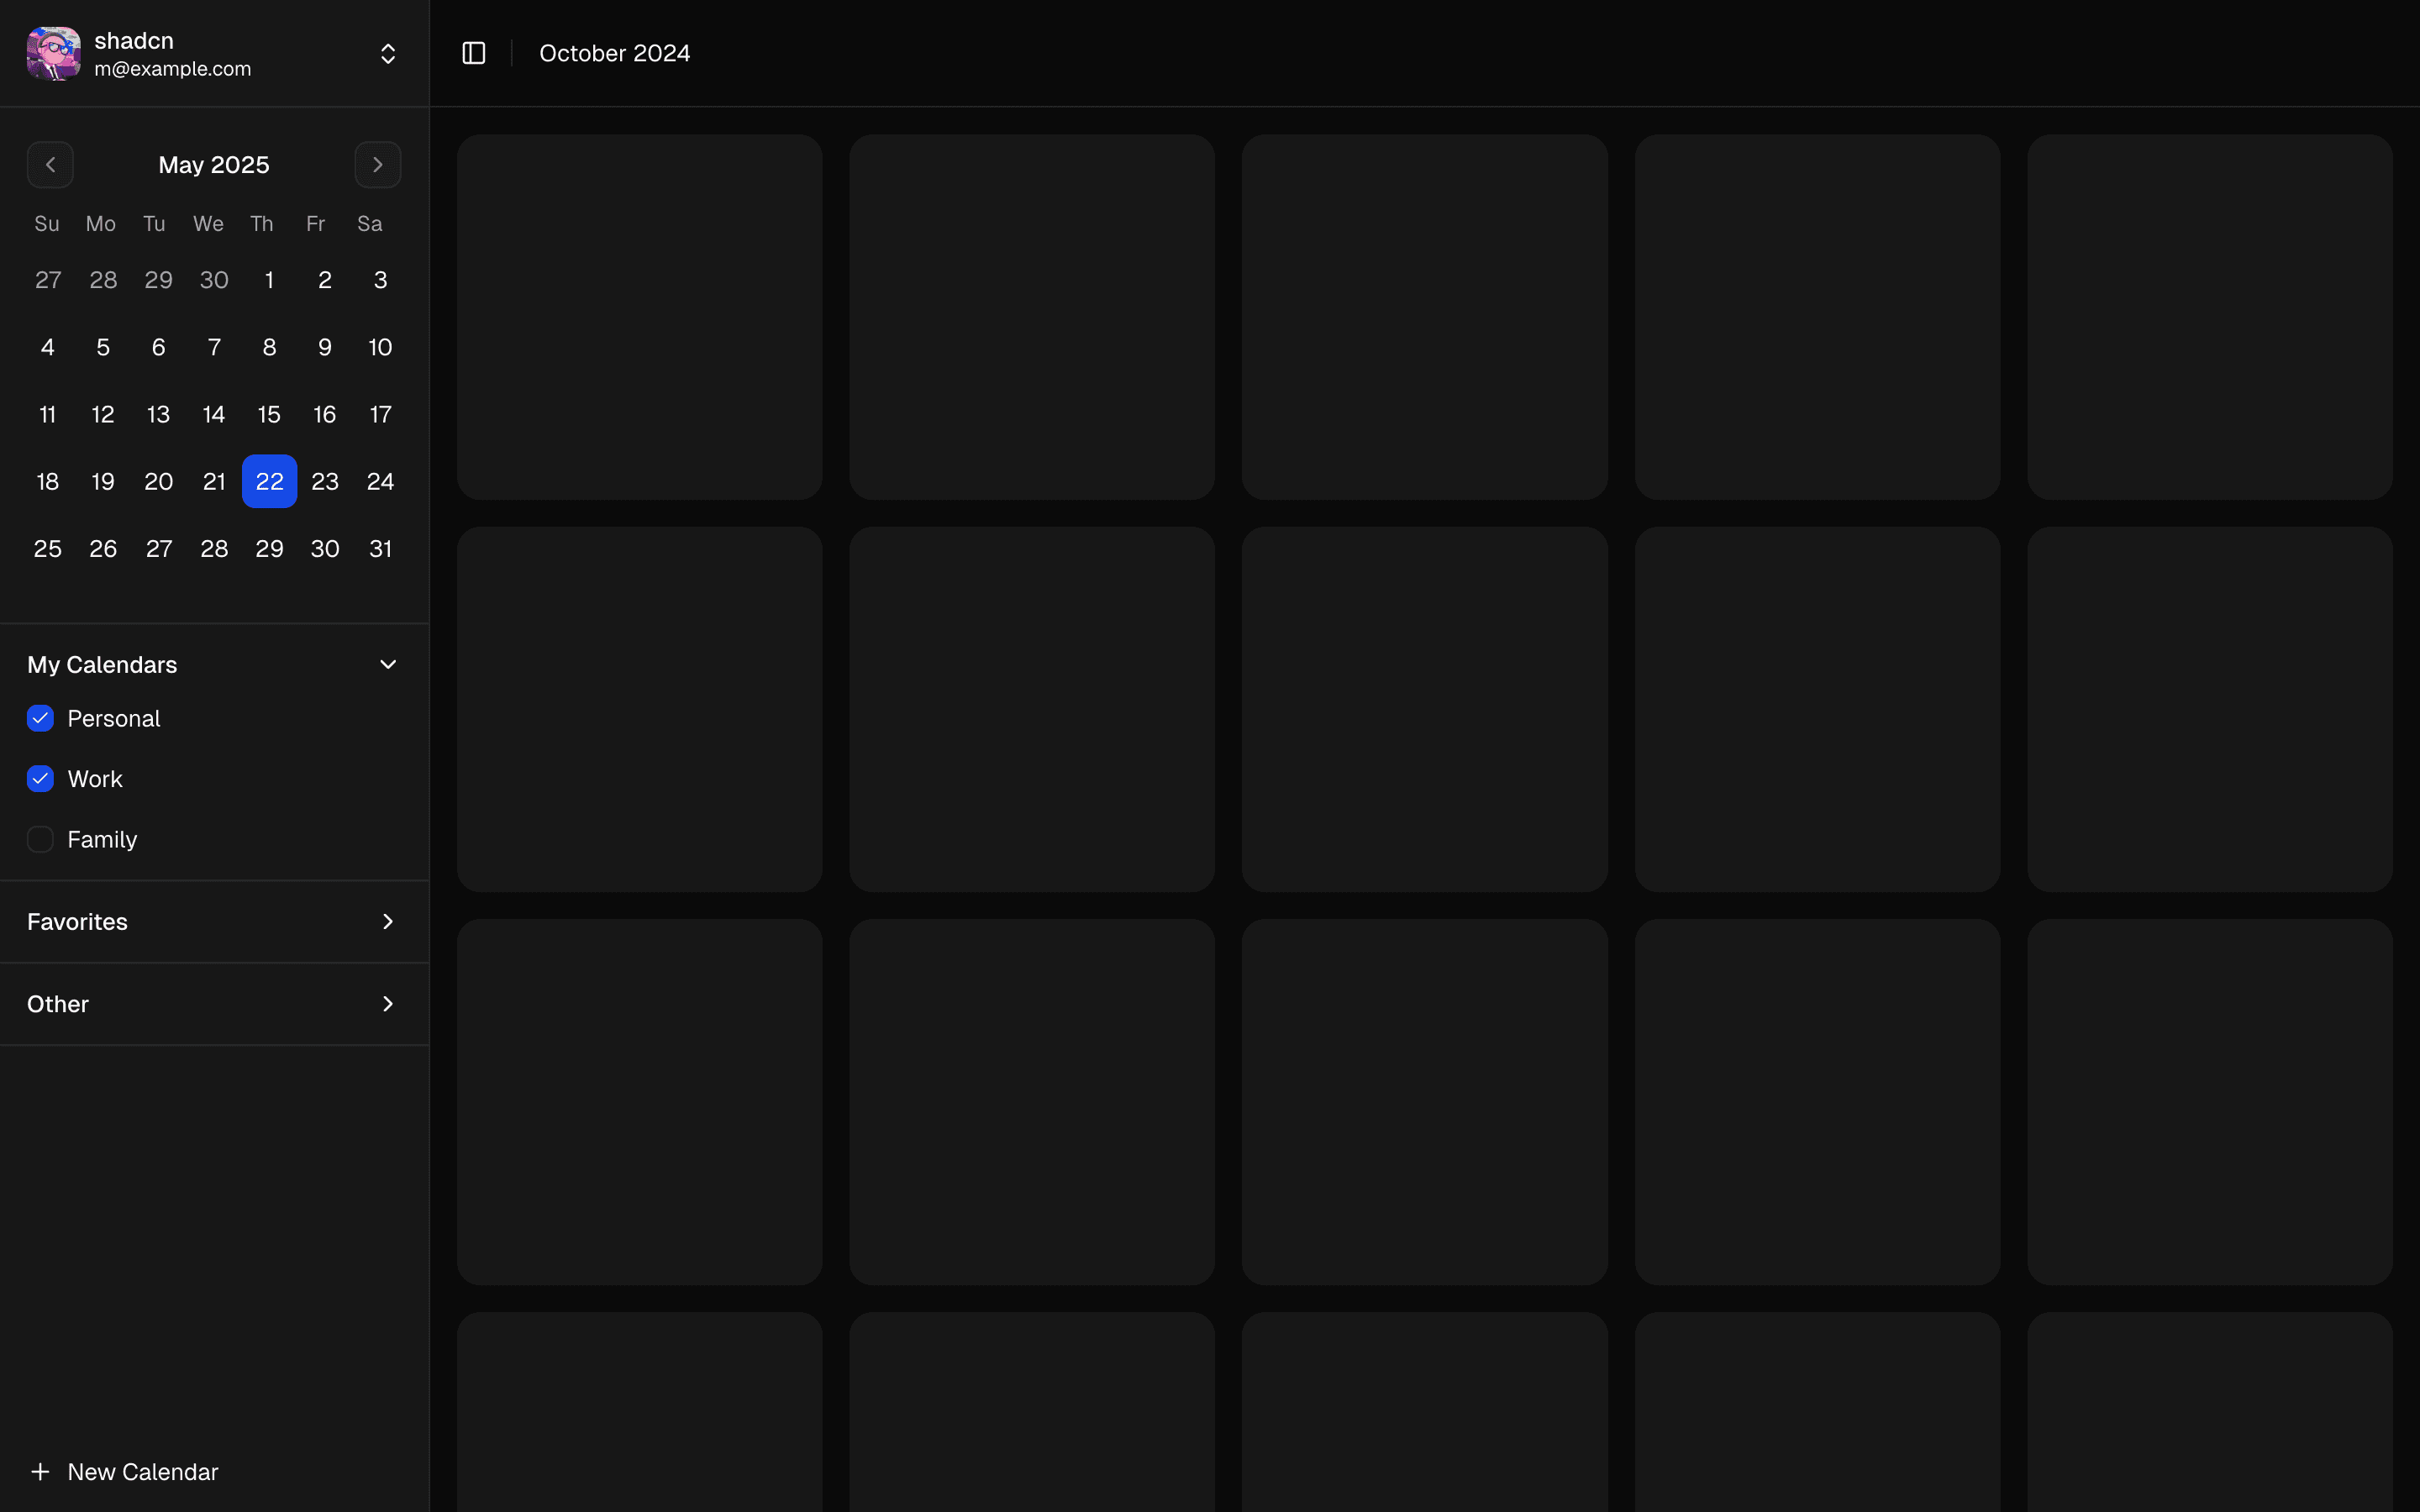This screenshot has height=1512, width=2420.
Task: Click the shadcn user avatar
Action: coord(54,54)
